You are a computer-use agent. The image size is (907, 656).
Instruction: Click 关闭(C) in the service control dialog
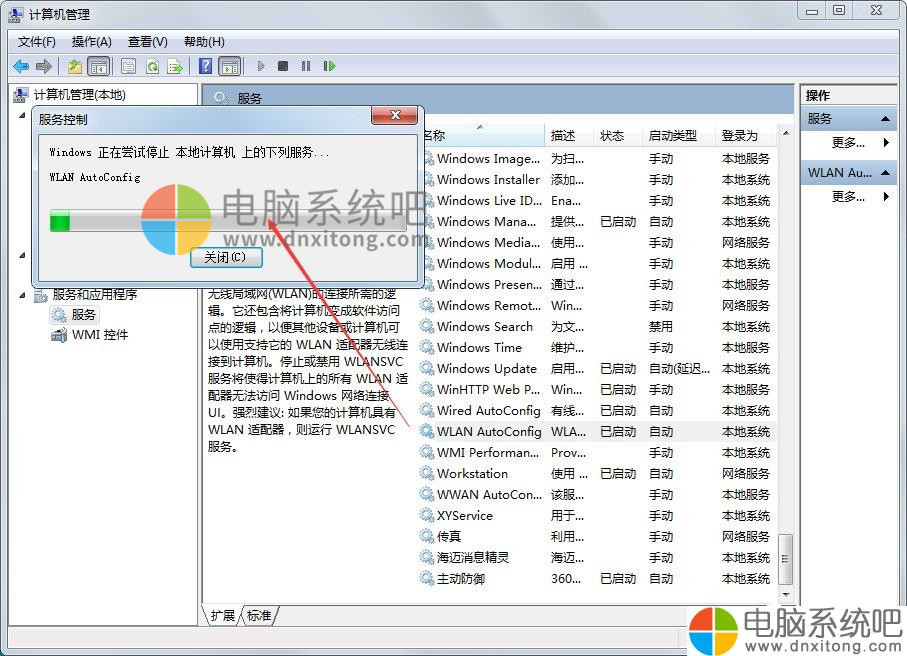[226, 257]
